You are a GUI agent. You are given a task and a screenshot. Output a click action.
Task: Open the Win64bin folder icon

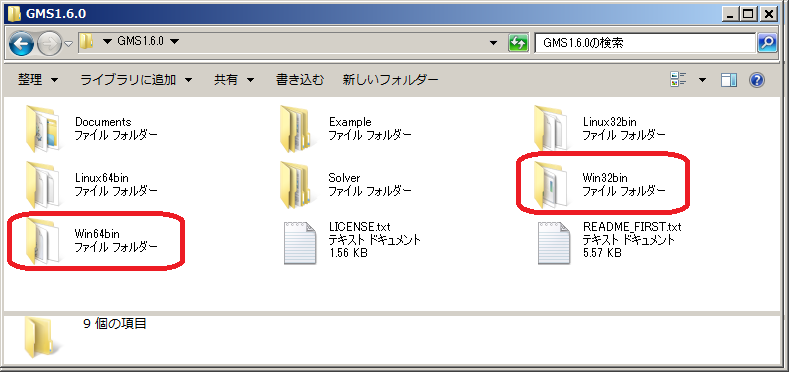point(44,241)
